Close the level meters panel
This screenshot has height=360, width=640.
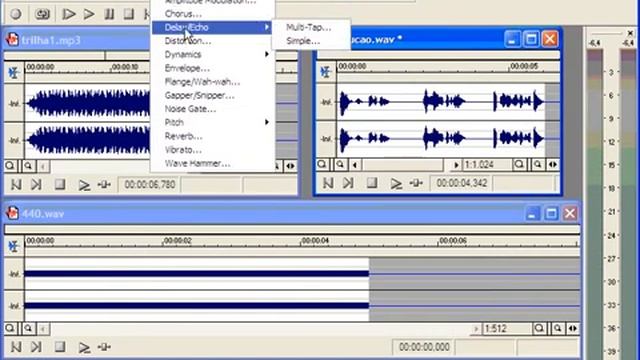(630, 33)
